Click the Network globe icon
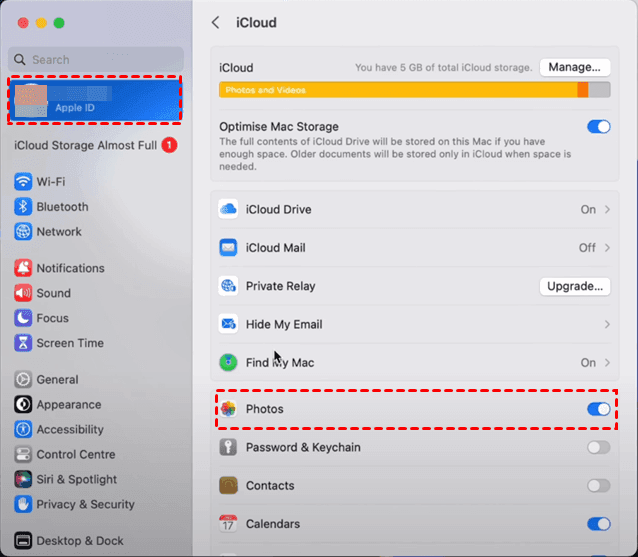638x557 pixels. tap(23, 232)
